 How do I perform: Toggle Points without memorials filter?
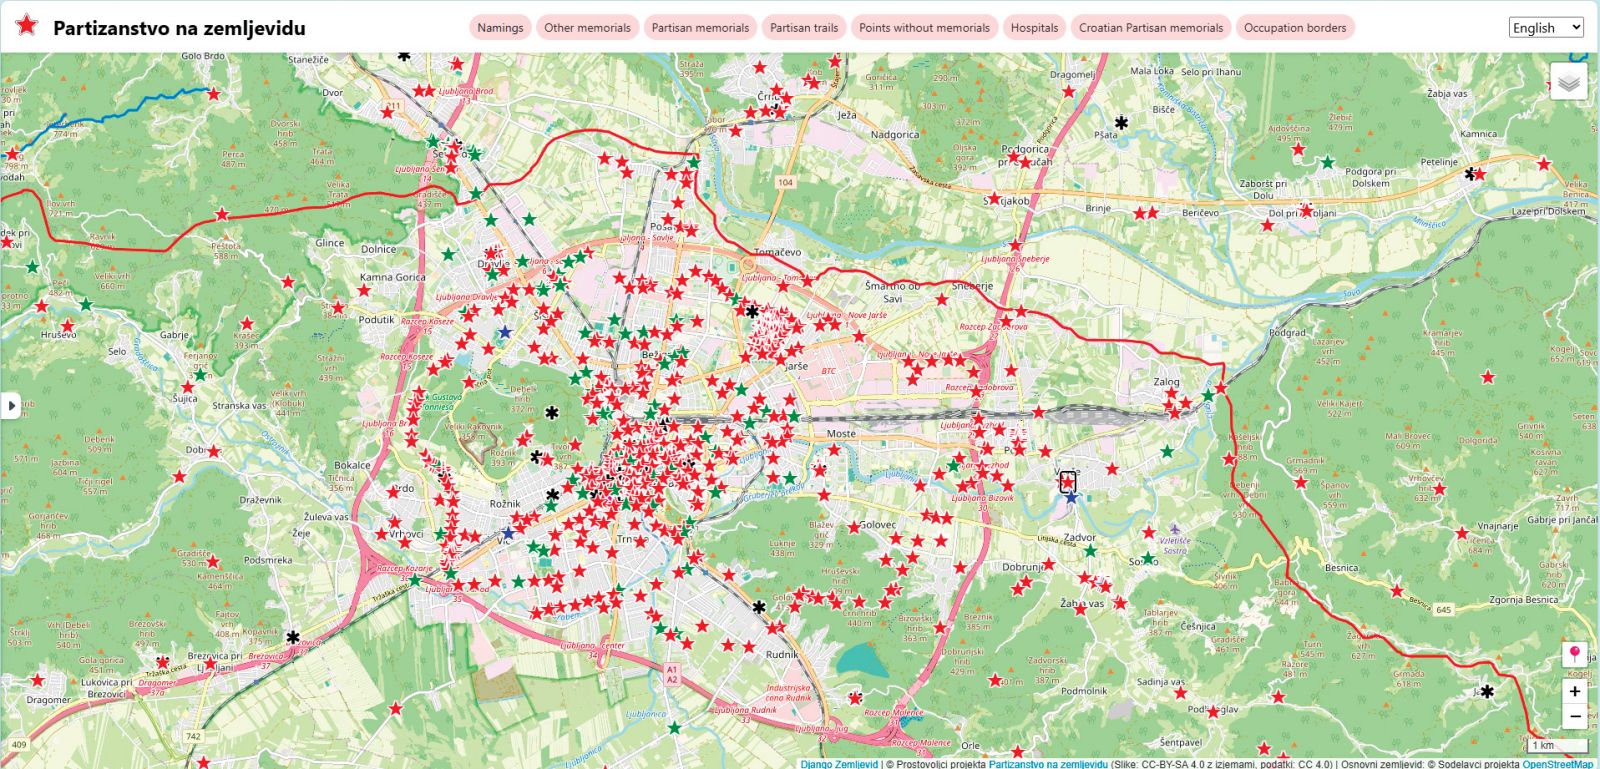pyautogui.click(x=924, y=28)
